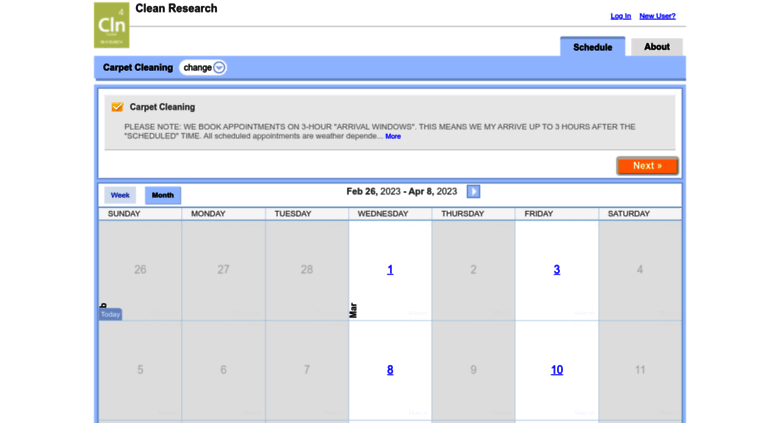Open the New User? link
This screenshot has height=423, width=777.
657,16
